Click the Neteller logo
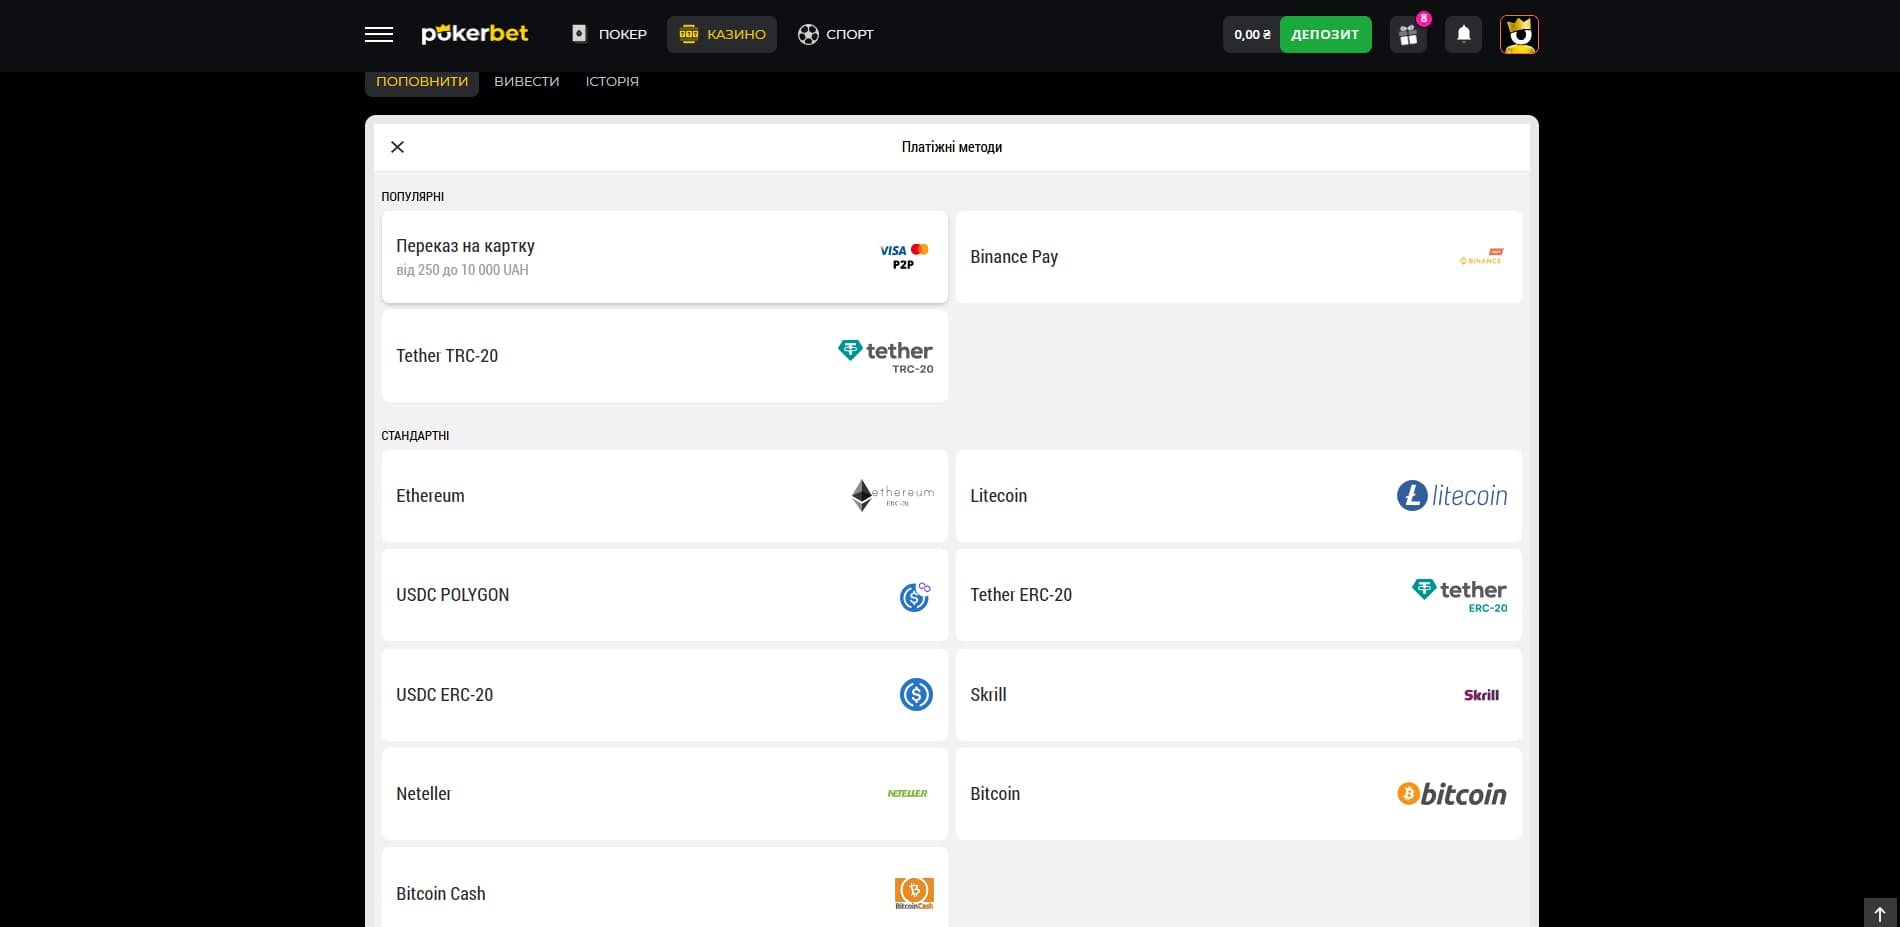The width and height of the screenshot is (1900, 927). pos(907,794)
